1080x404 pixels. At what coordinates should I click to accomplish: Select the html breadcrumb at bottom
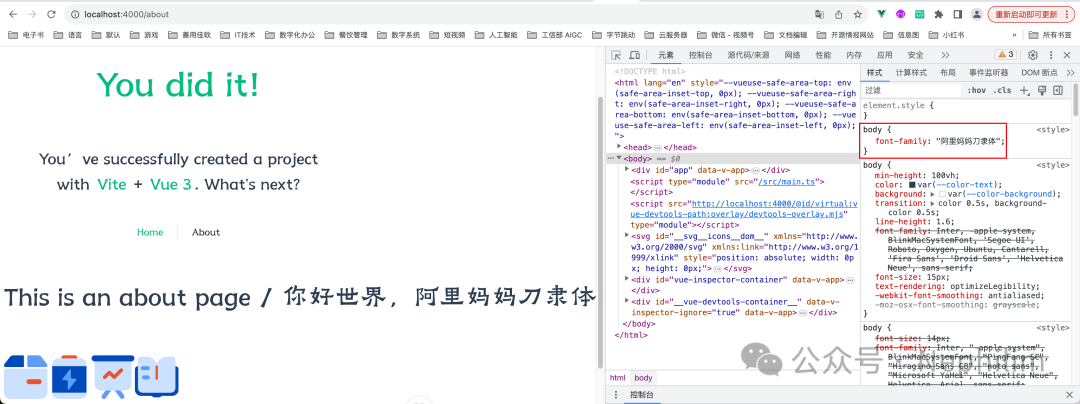point(618,378)
